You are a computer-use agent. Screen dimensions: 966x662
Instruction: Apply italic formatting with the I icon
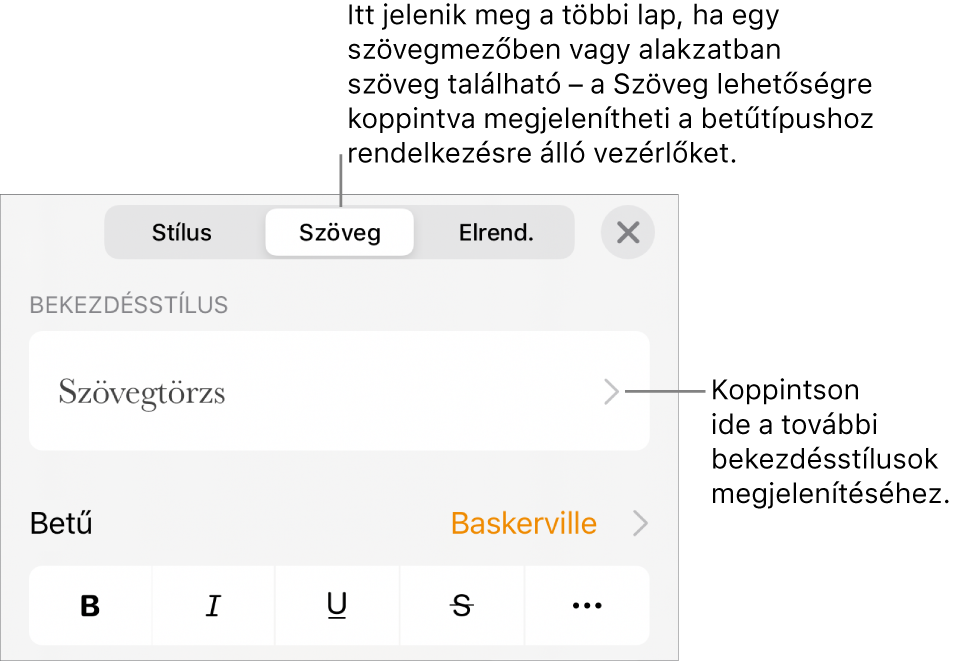pyautogui.click(x=213, y=605)
